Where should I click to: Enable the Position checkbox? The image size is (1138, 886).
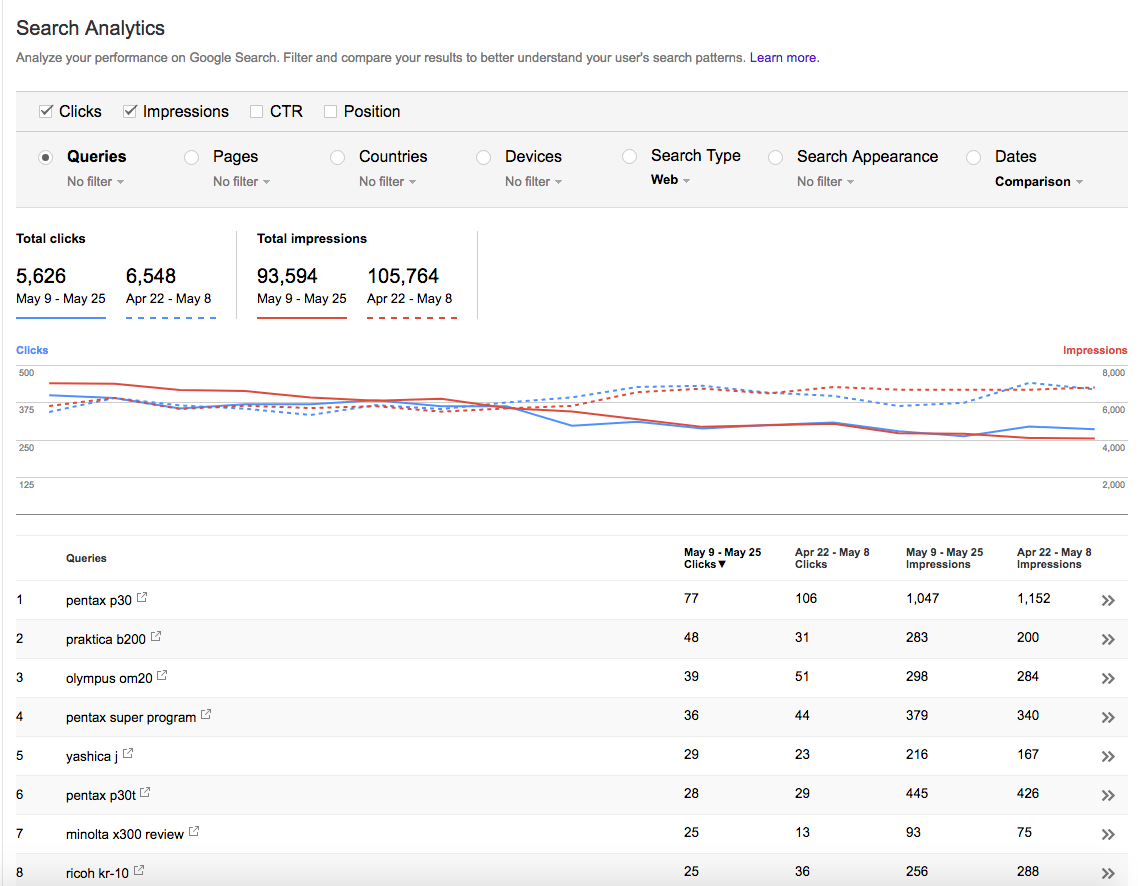[330, 111]
